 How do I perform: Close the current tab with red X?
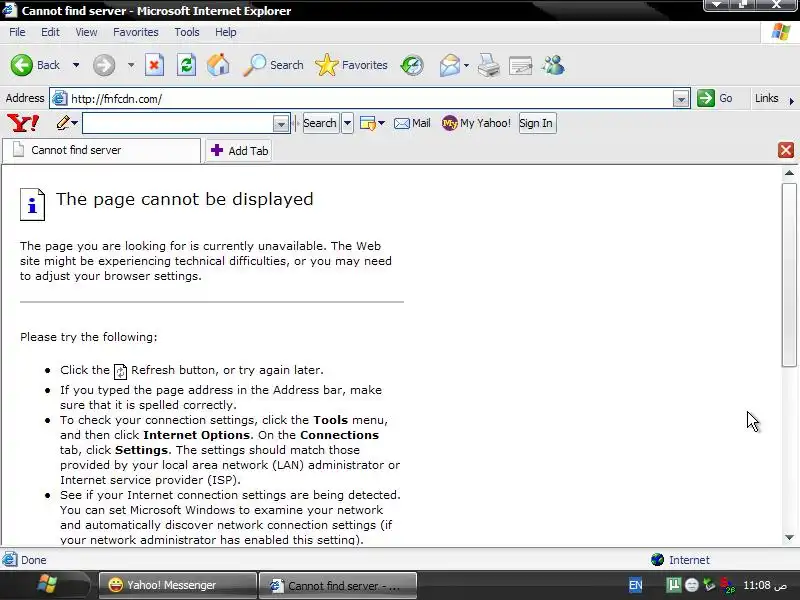pos(786,150)
